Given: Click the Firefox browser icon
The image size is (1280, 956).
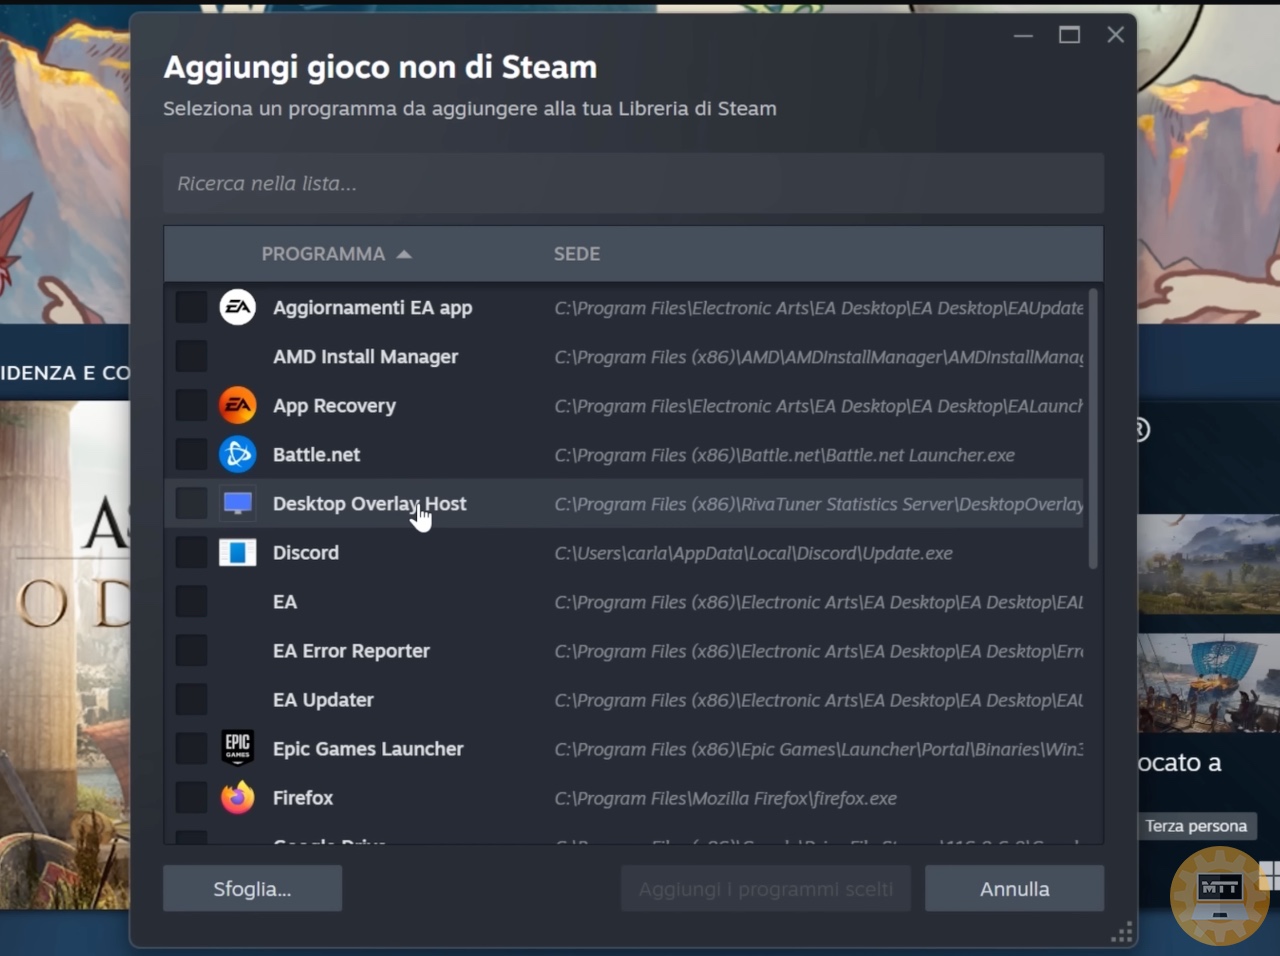Looking at the screenshot, I should pos(238,797).
